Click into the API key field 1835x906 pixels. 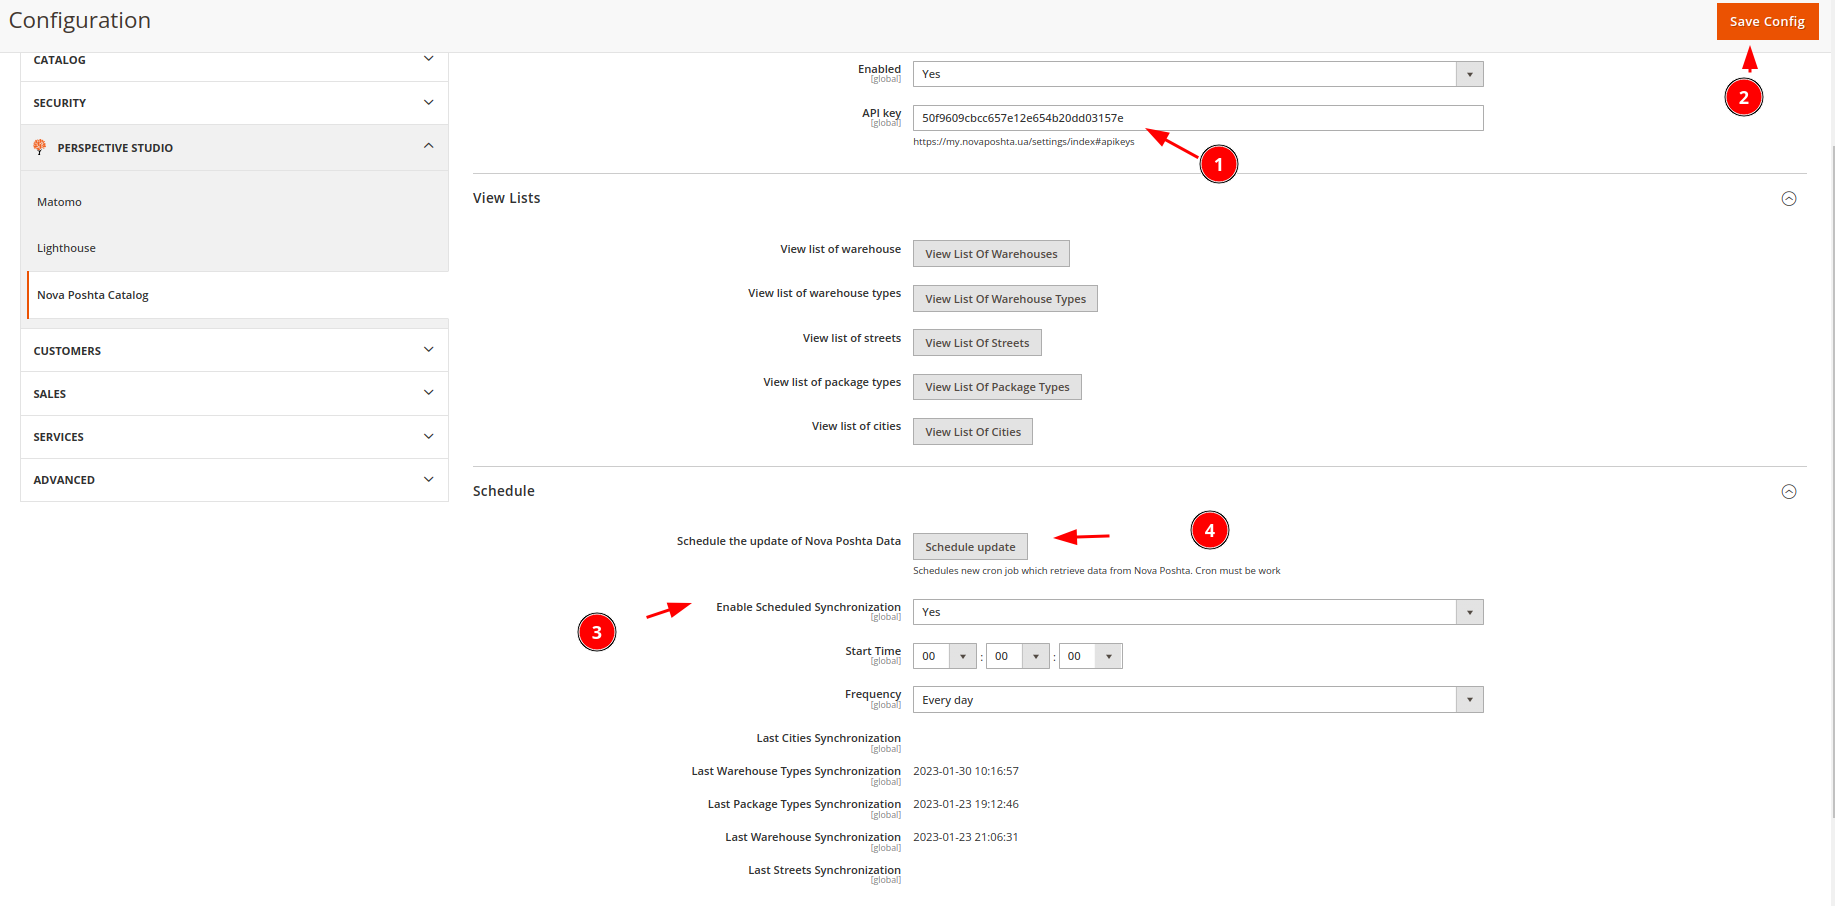coord(1198,118)
